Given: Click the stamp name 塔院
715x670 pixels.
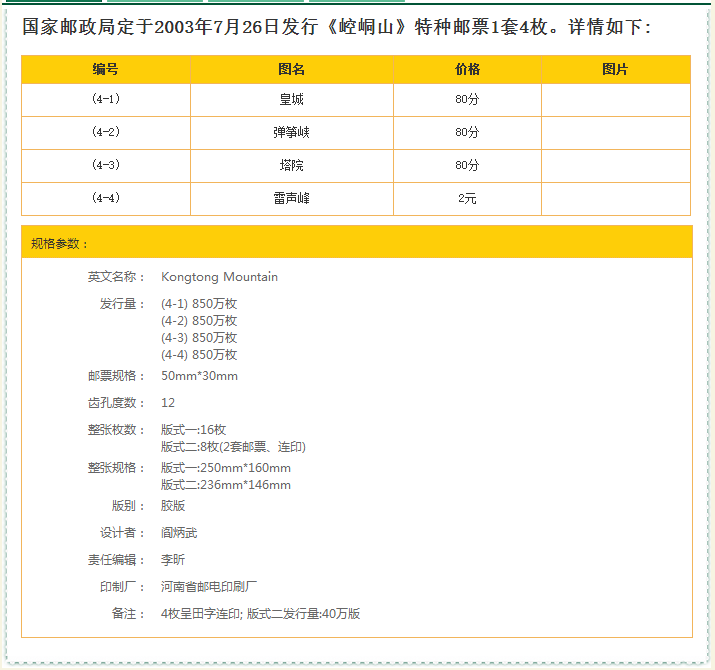Looking at the screenshot, I should pos(292,165).
